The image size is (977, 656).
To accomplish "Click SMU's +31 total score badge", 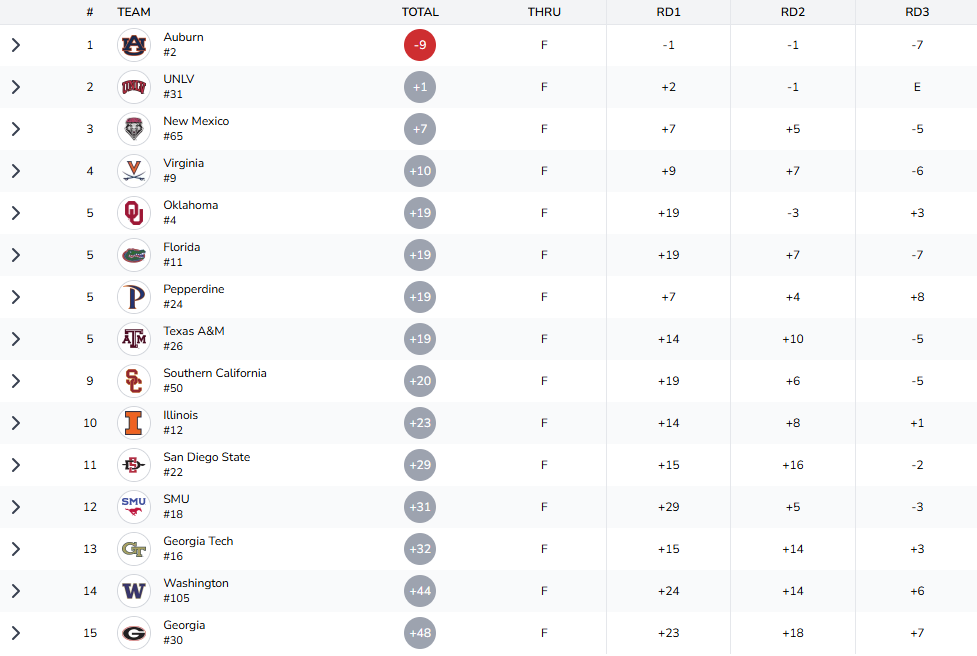I will tap(420, 507).
